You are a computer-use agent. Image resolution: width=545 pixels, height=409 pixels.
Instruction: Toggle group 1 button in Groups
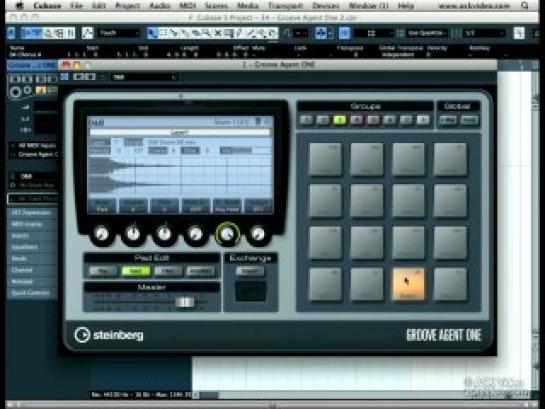click(x=306, y=120)
